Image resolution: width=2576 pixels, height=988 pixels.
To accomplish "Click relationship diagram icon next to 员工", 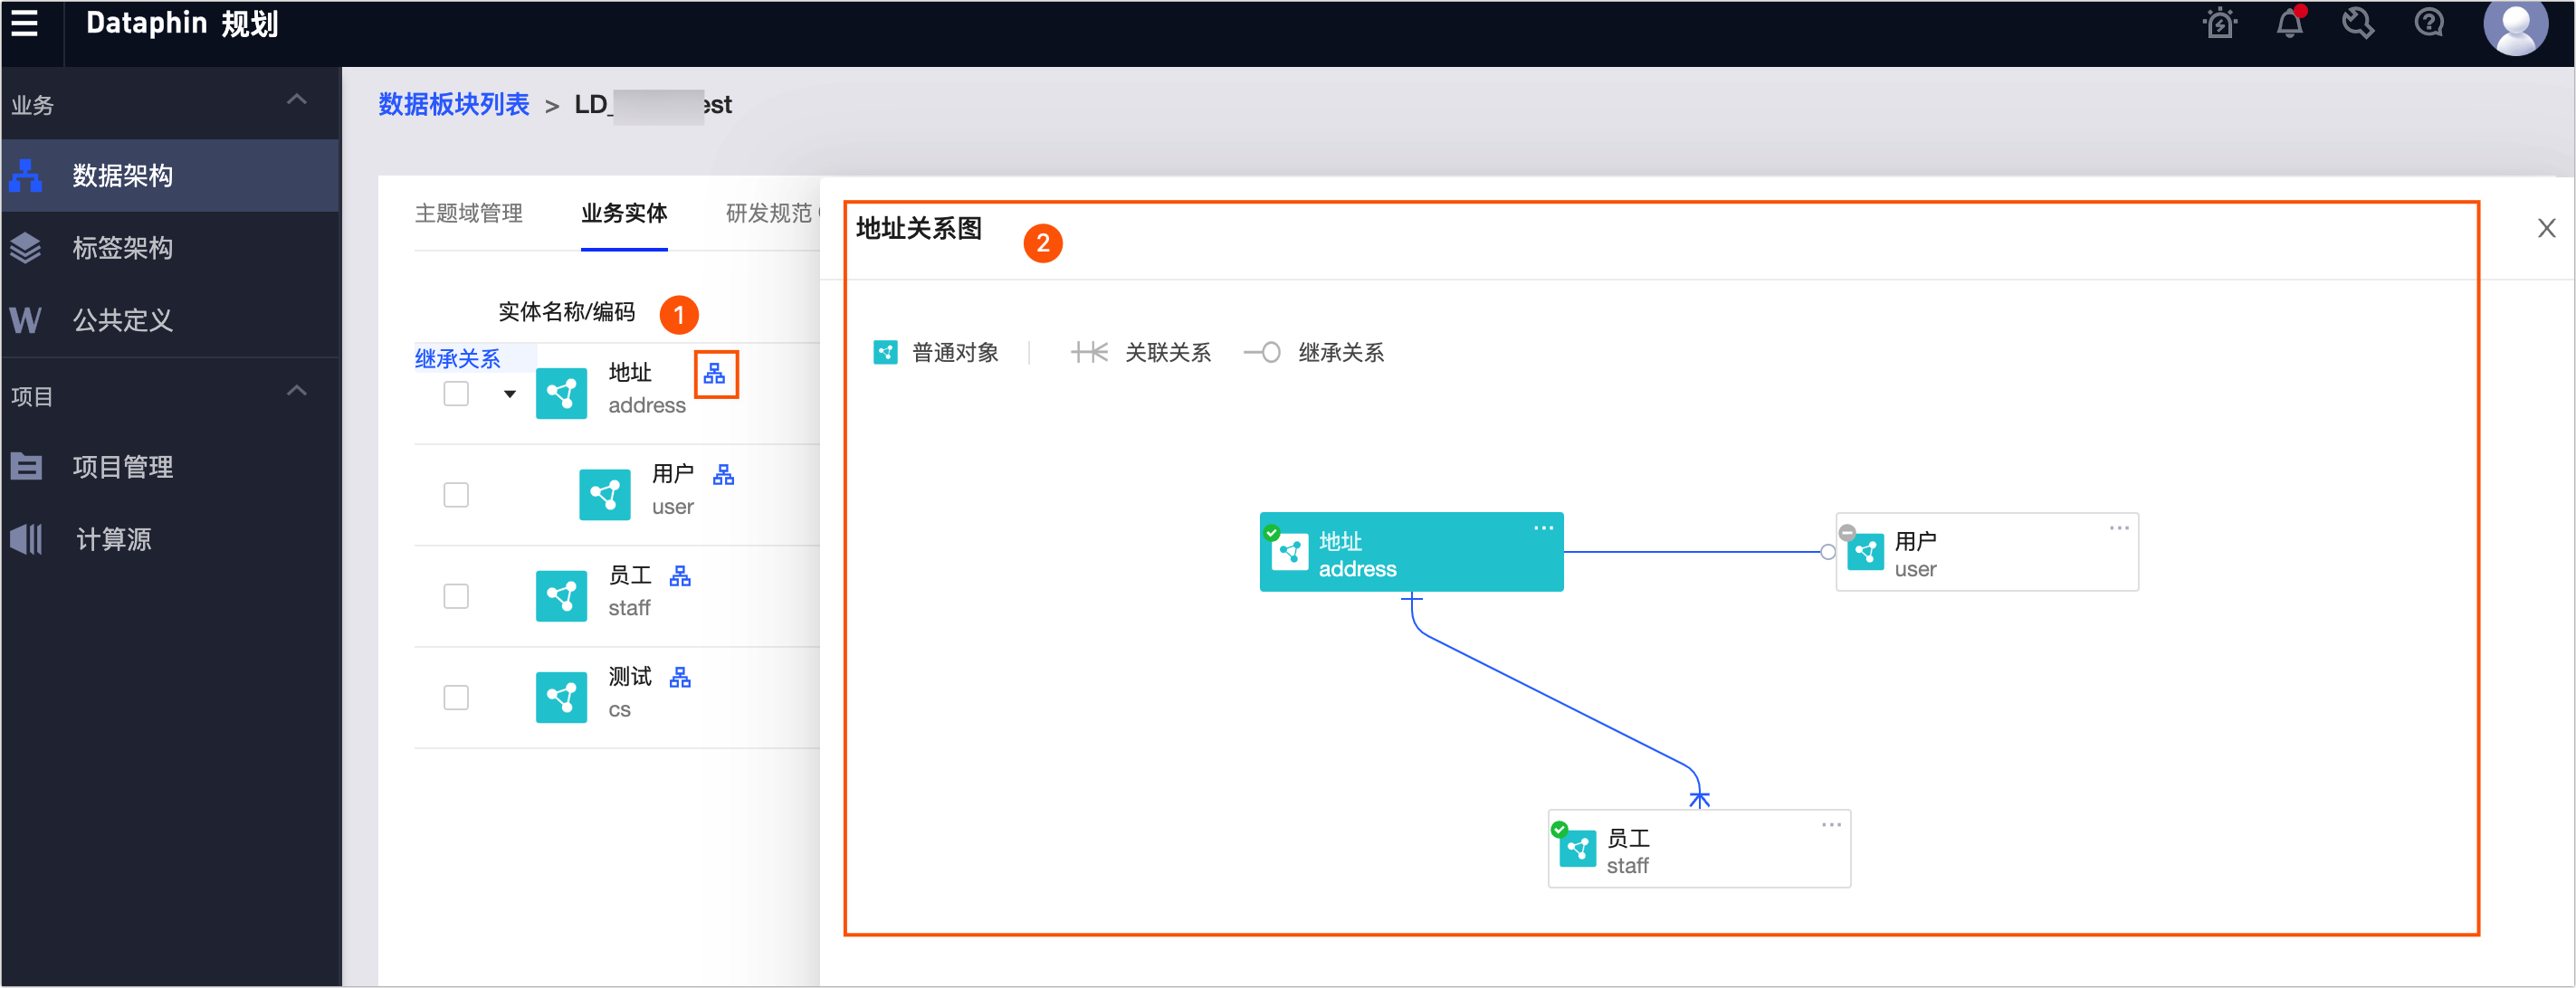I will tap(680, 576).
